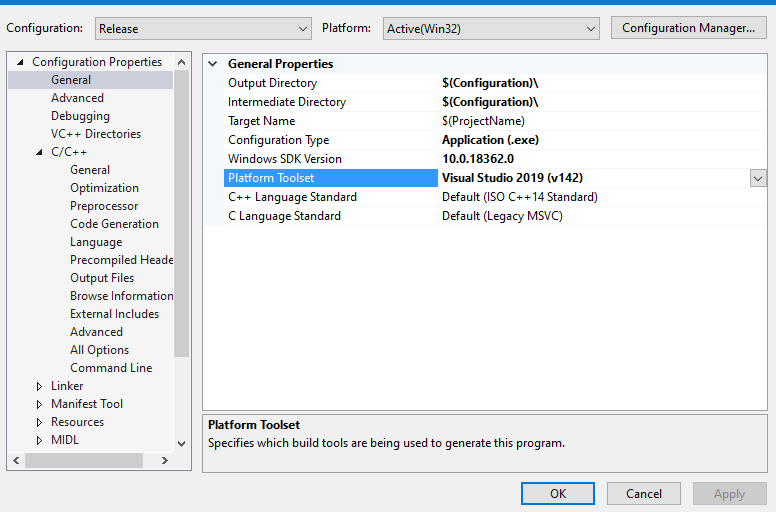Collapse the C/C++ tree node
The image size is (776, 512).
click(39, 152)
